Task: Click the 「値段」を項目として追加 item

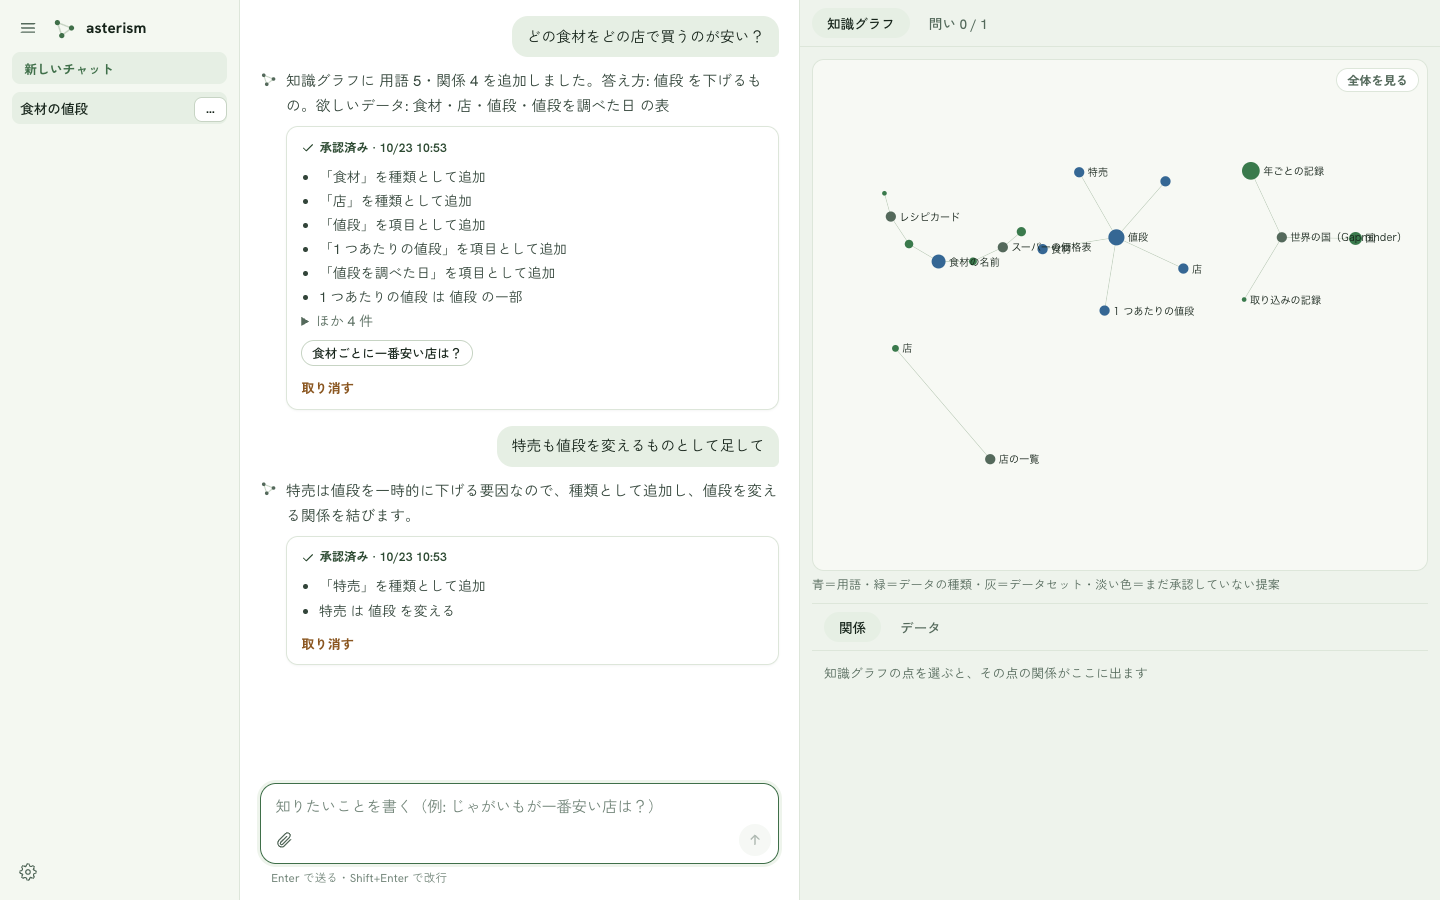Action: (402, 225)
